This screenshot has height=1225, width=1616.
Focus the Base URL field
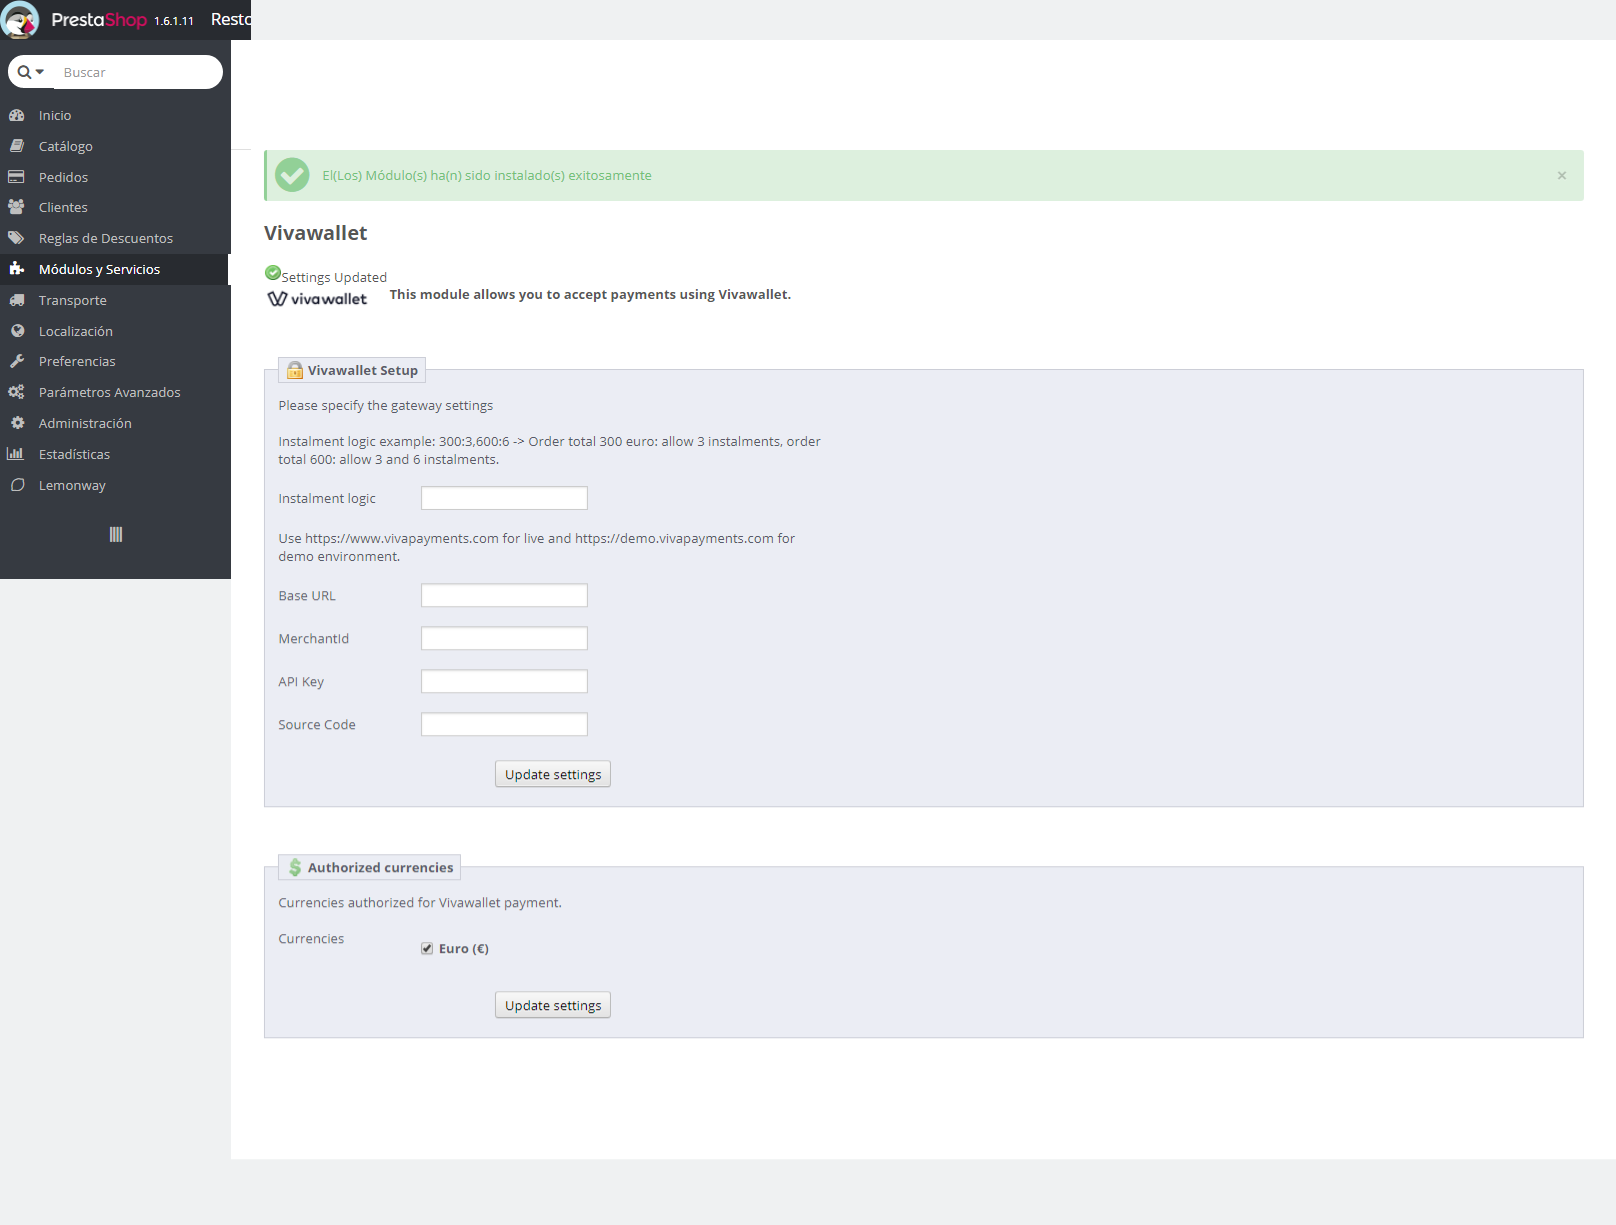(x=504, y=595)
